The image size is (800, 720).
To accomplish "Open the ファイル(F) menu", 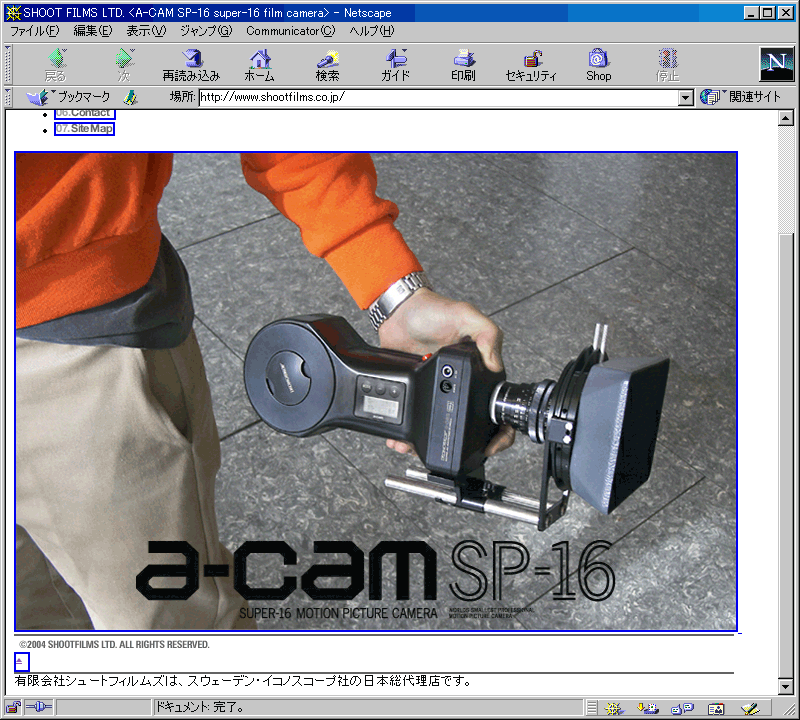I will 35,31.
